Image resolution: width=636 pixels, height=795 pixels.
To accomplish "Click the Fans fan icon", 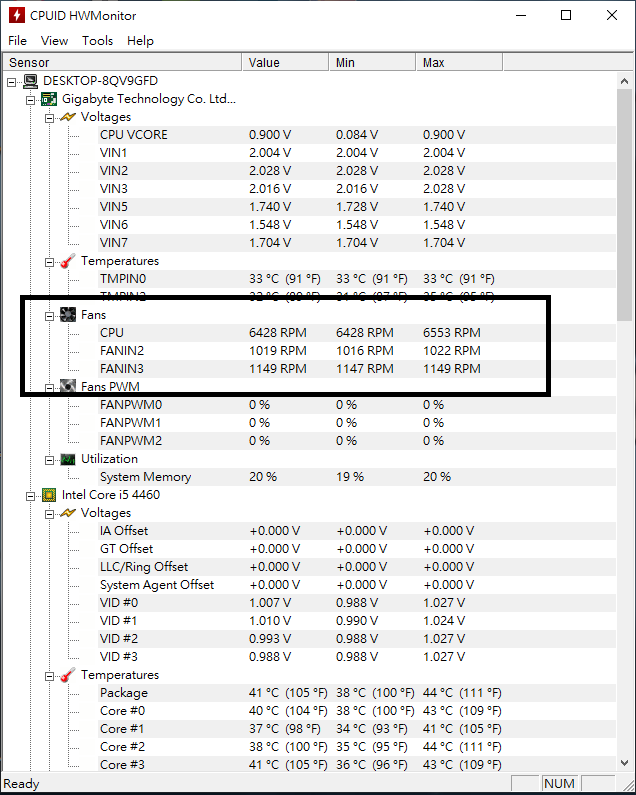I will [x=68, y=315].
